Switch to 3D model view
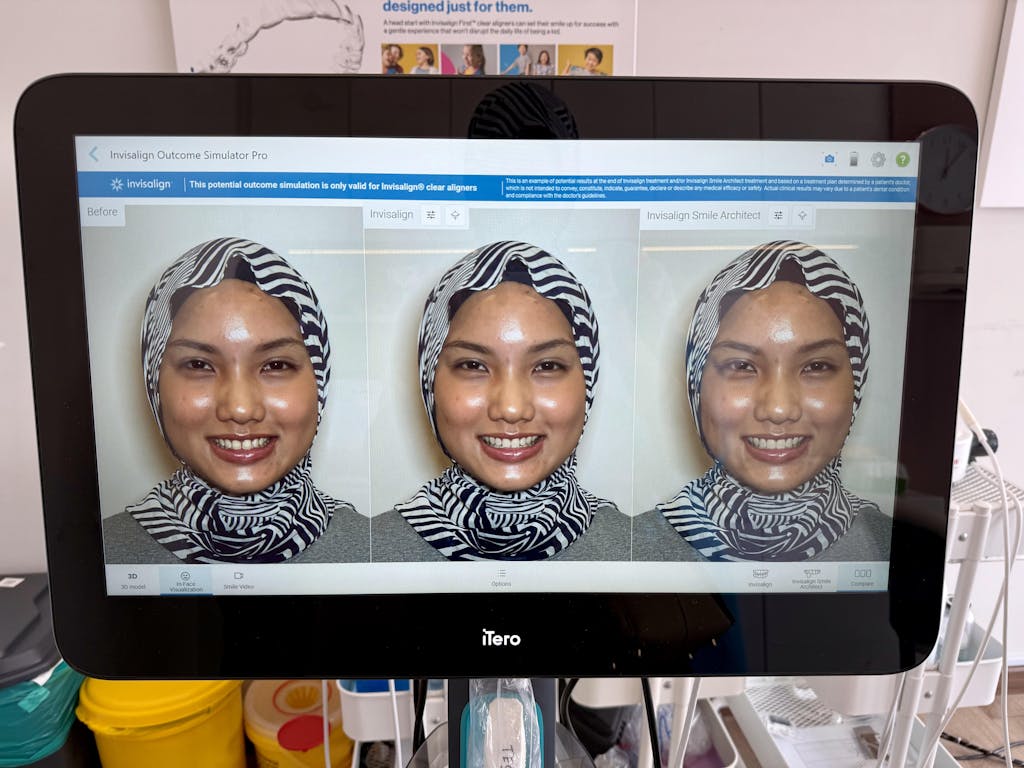 (x=132, y=580)
